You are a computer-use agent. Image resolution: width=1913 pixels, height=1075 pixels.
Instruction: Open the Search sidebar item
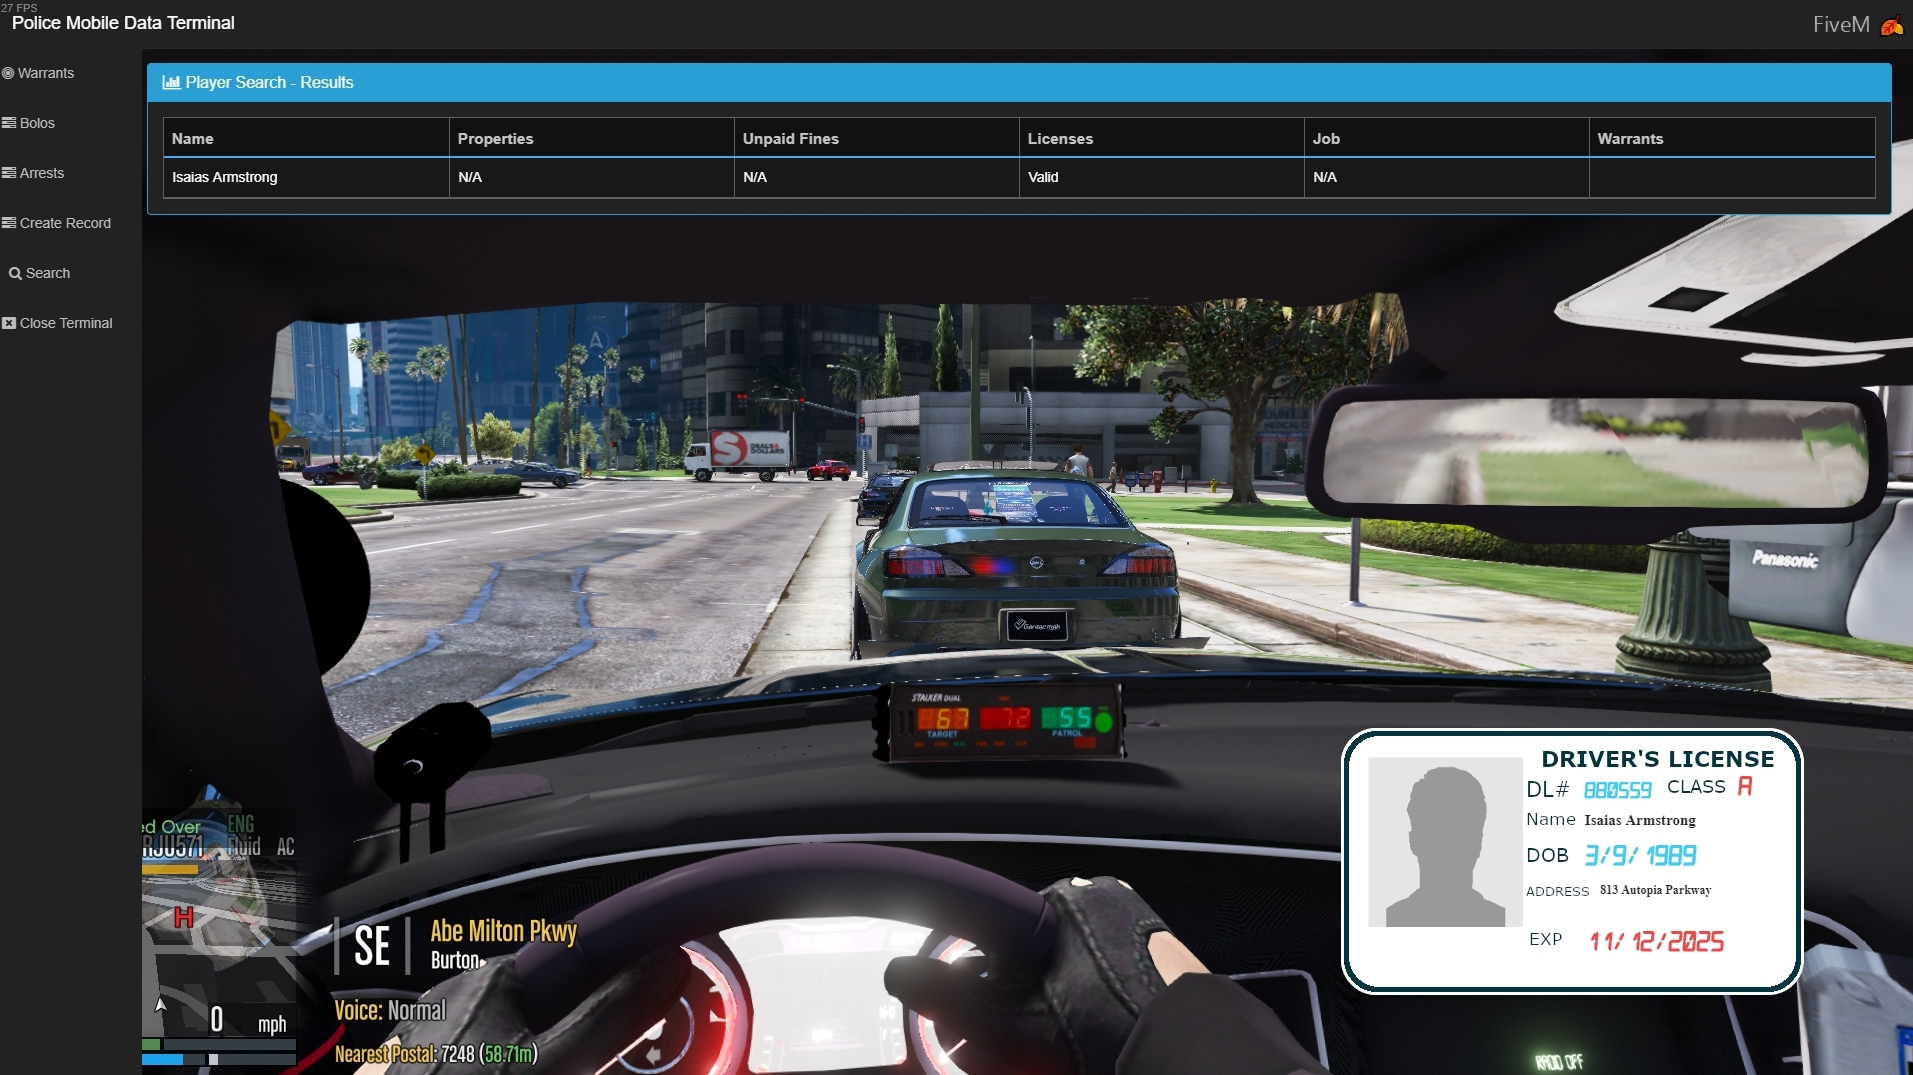(x=39, y=273)
